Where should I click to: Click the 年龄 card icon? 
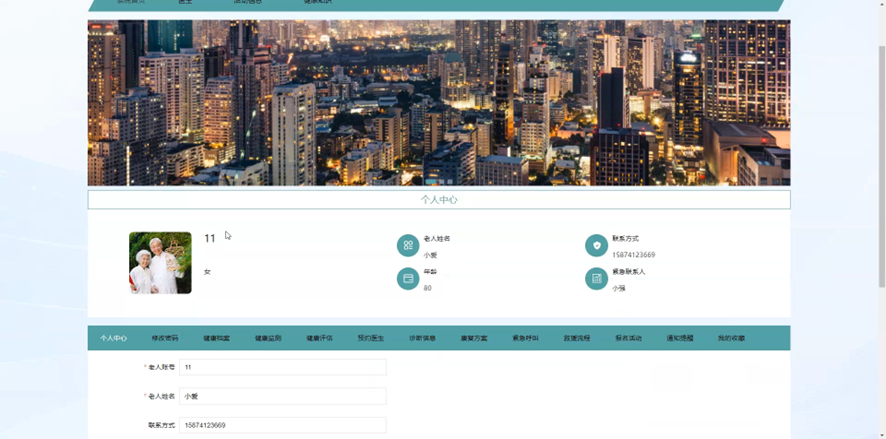[x=408, y=279]
